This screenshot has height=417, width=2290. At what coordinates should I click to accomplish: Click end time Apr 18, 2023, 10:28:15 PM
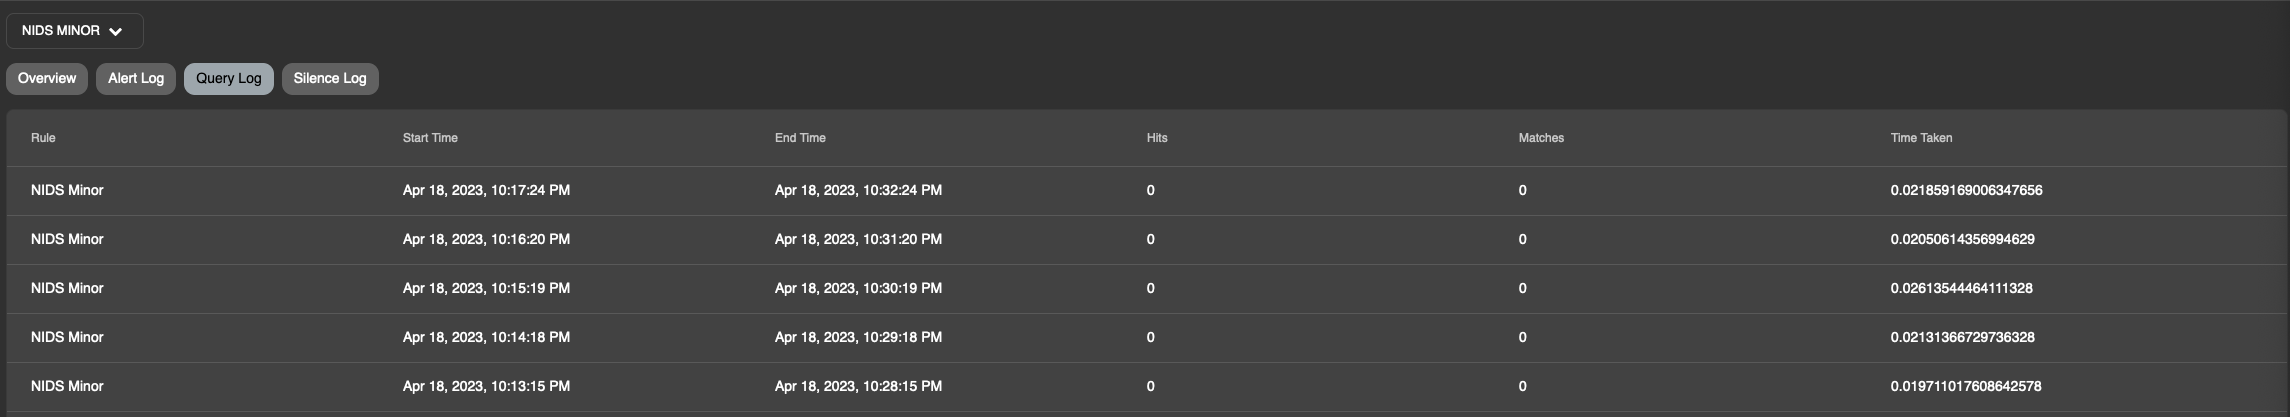pos(858,387)
